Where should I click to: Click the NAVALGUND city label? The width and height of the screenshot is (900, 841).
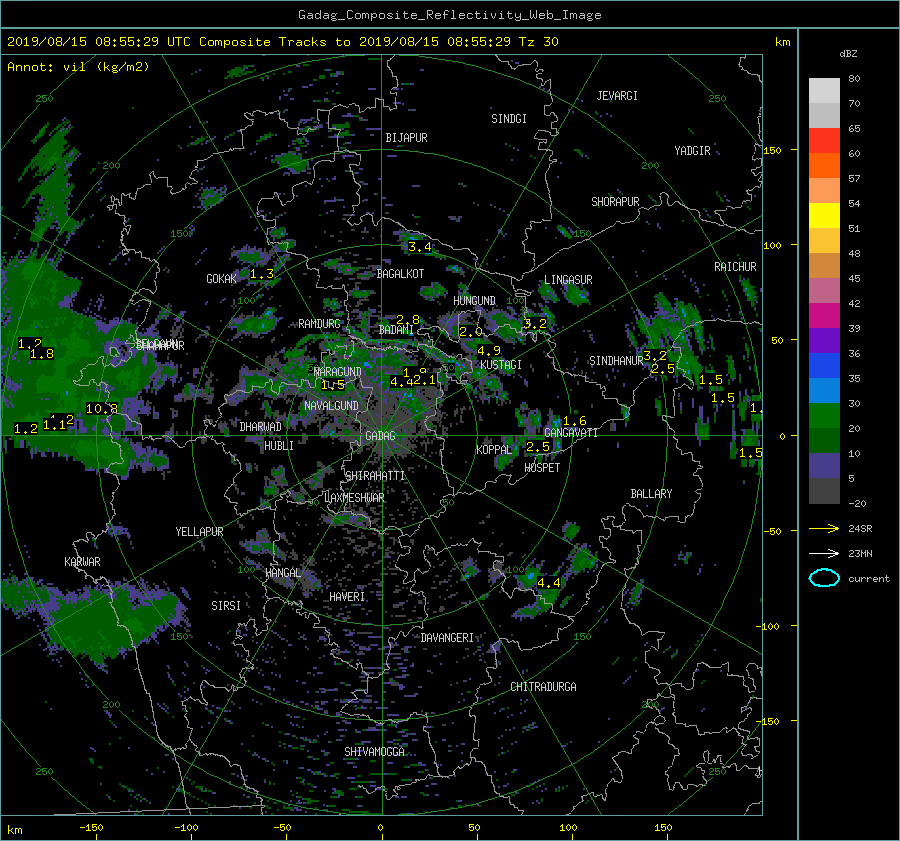pyautogui.click(x=331, y=406)
